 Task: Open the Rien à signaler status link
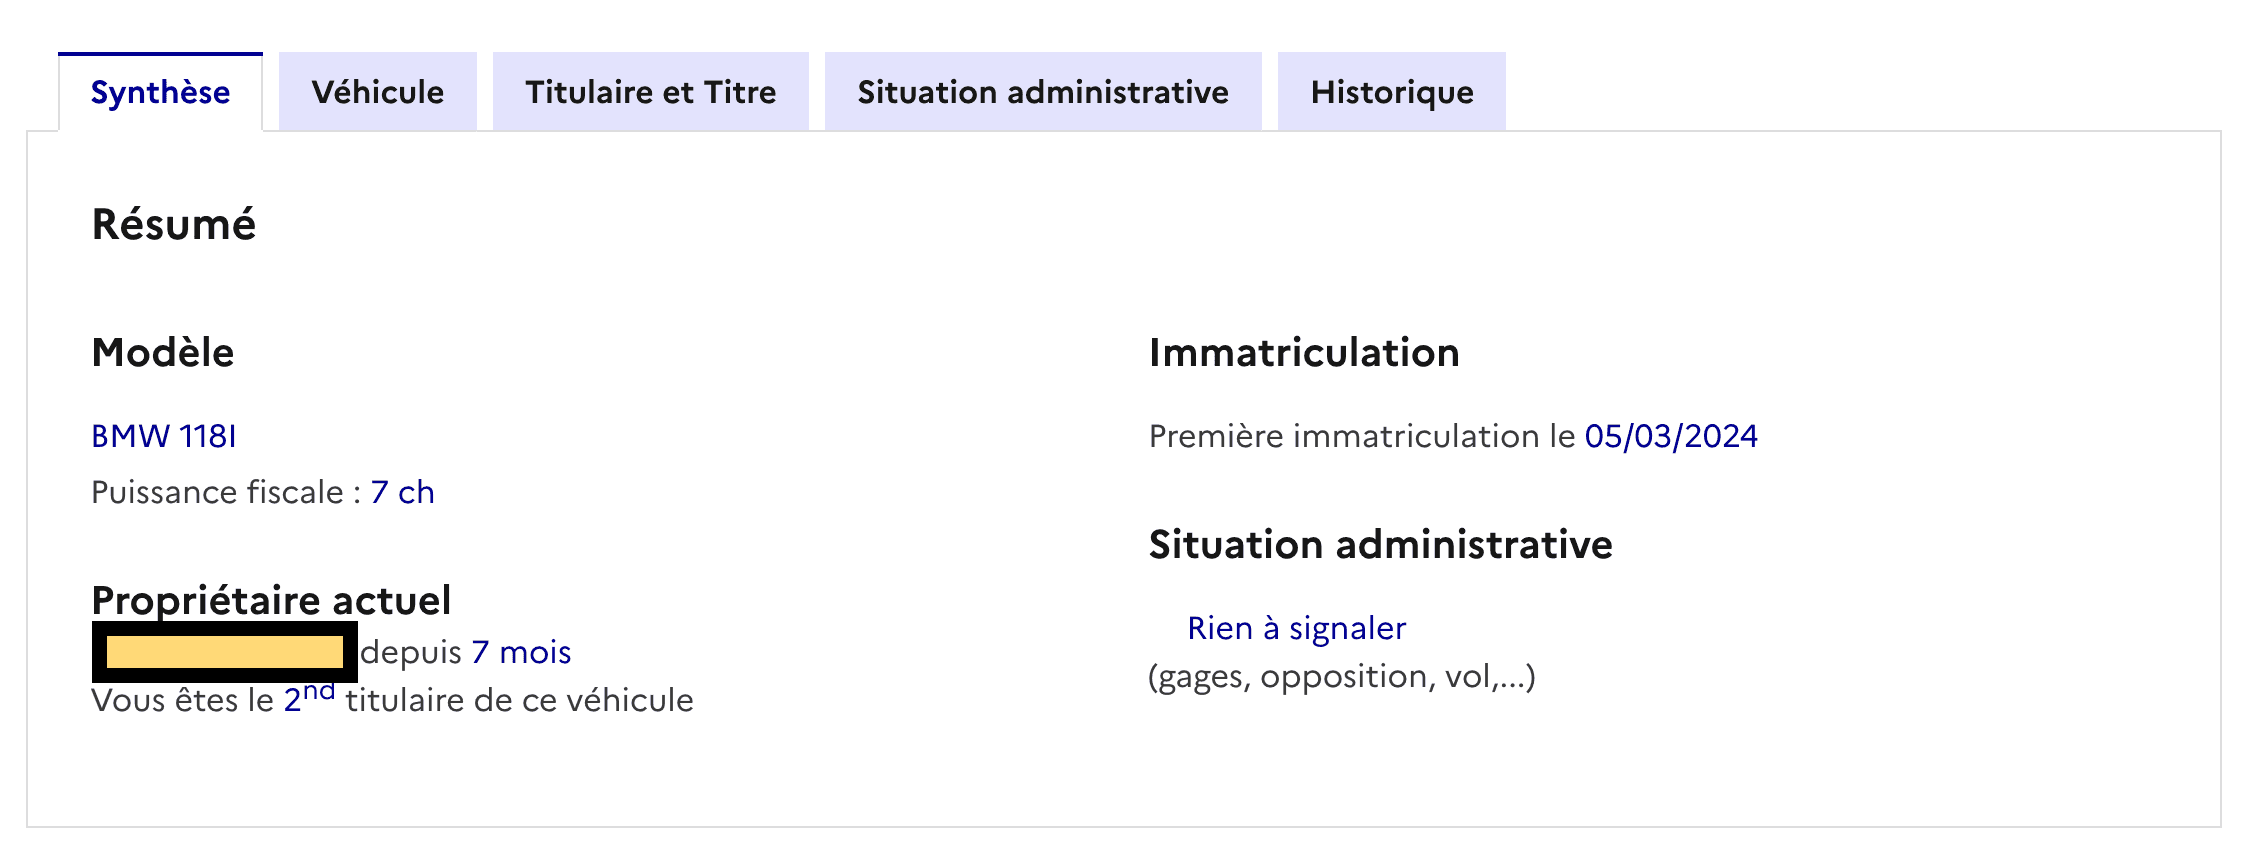click(x=1296, y=627)
